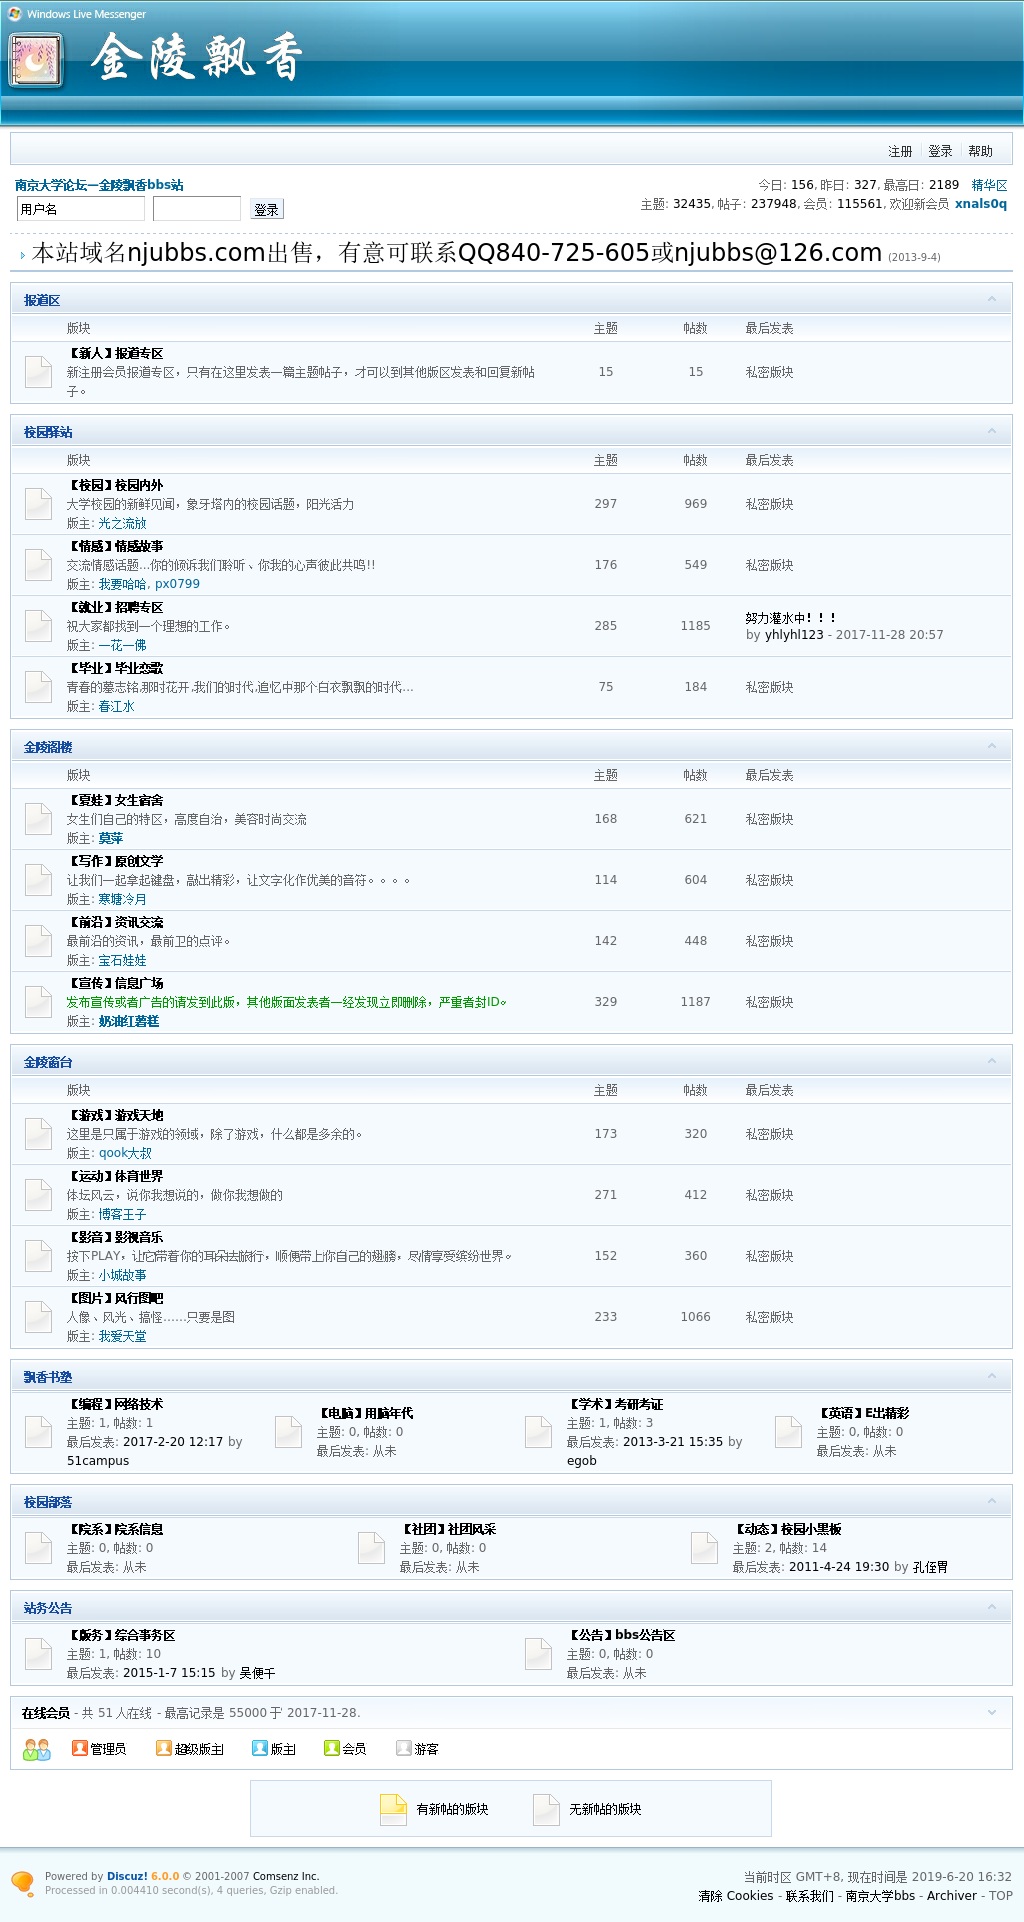Click the 登录 submit button
Viewport: 1024px width, 1922px height.
click(267, 209)
